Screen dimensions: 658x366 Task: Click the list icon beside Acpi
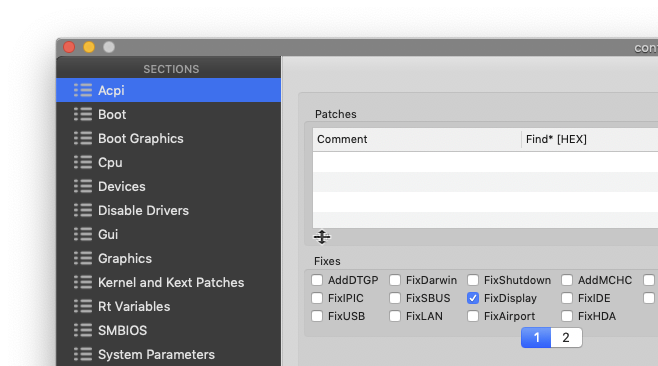83,90
